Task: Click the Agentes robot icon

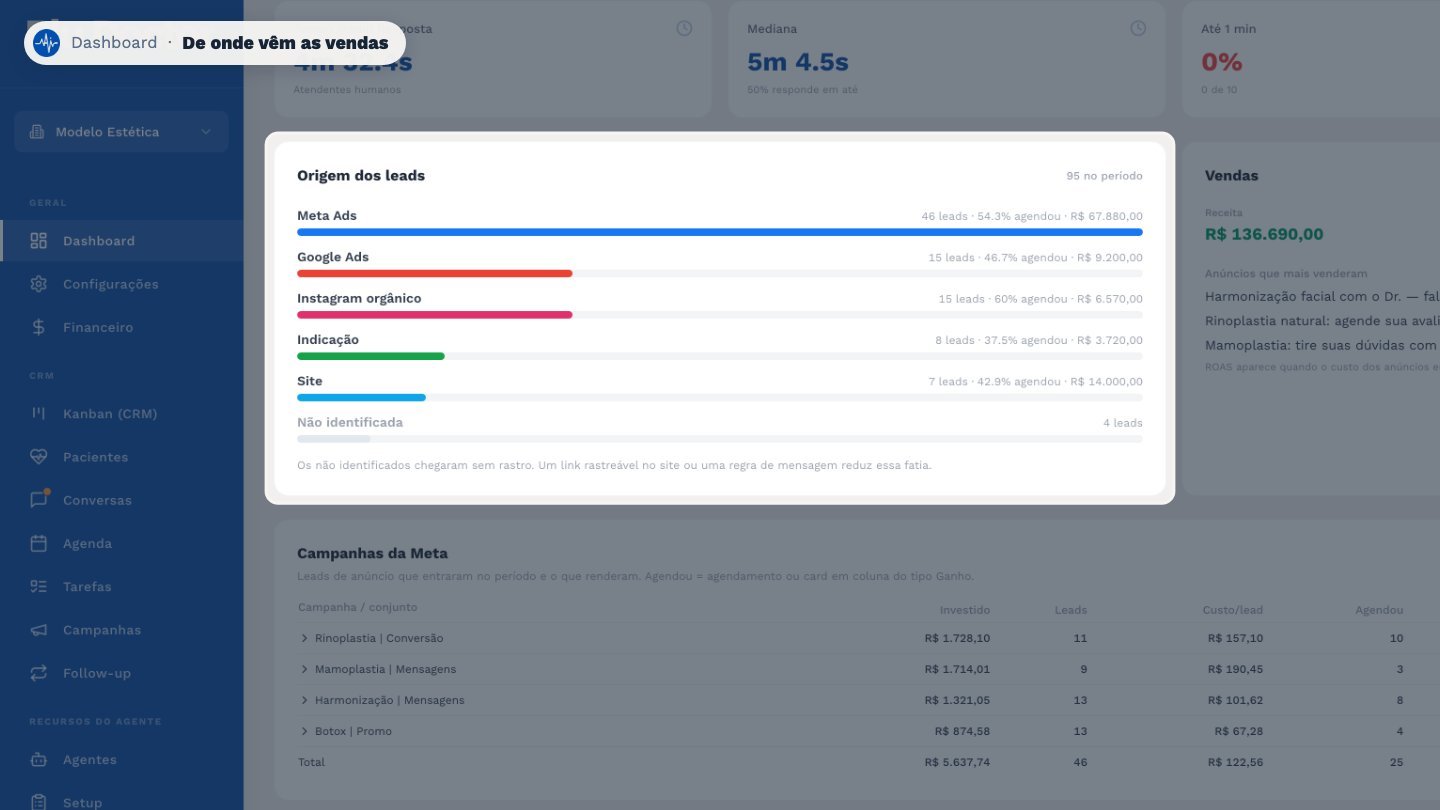Action: pos(39,760)
